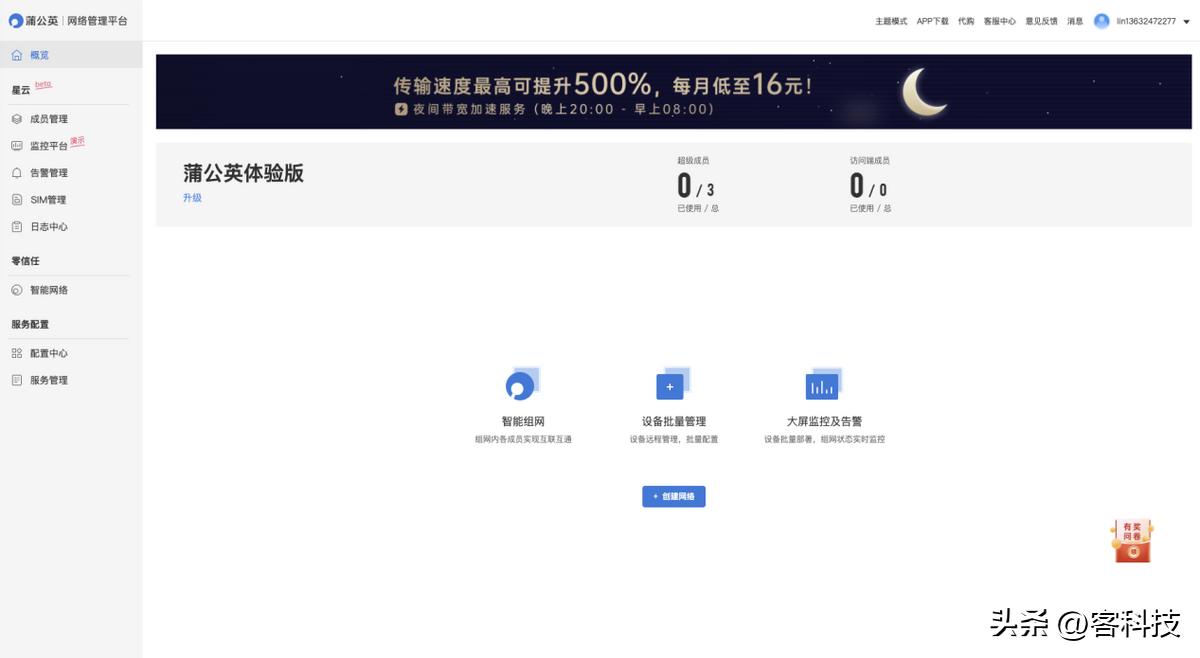Click the user avatar icon
Image resolution: width=1200 pixels, height=658 pixels.
point(1101,21)
